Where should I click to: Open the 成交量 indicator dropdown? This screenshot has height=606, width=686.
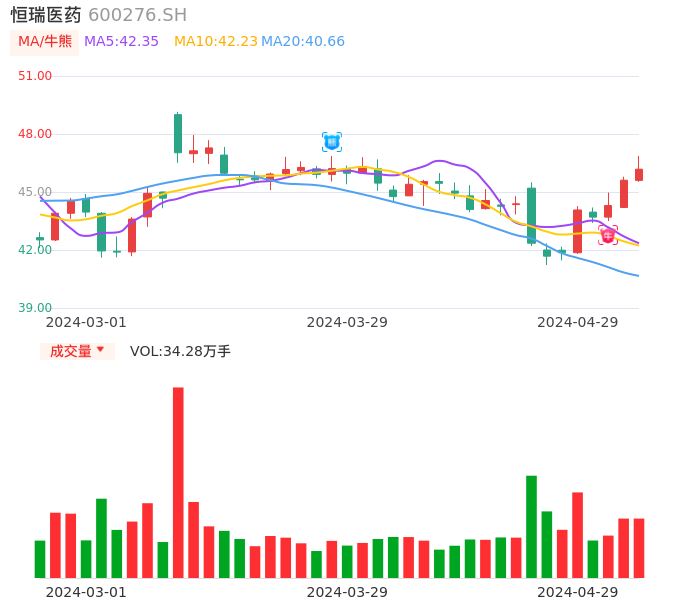(x=77, y=351)
